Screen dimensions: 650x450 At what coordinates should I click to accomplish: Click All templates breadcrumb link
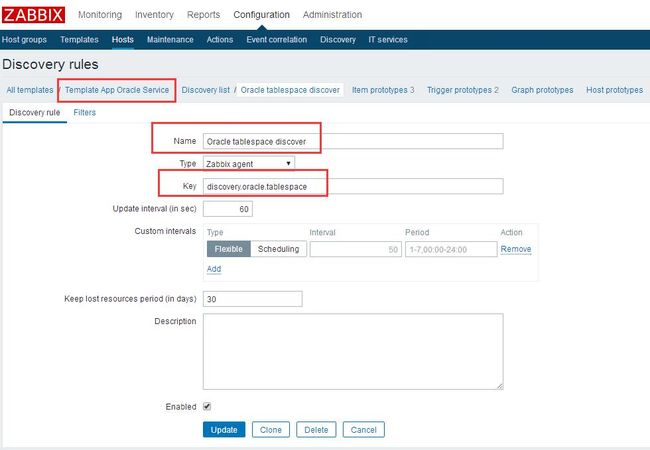pyautogui.click(x=30, y=90)
